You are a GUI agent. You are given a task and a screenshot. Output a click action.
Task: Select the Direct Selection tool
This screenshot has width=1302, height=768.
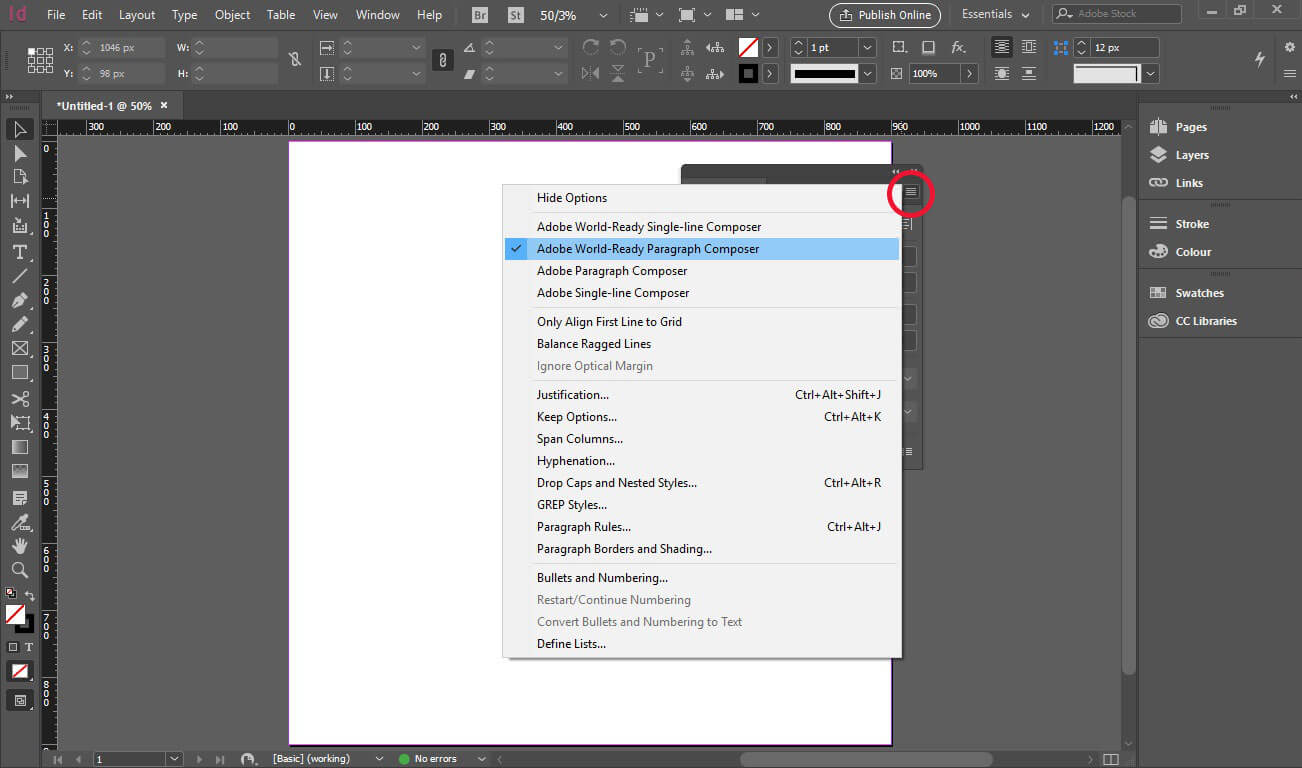click(20, 153)
